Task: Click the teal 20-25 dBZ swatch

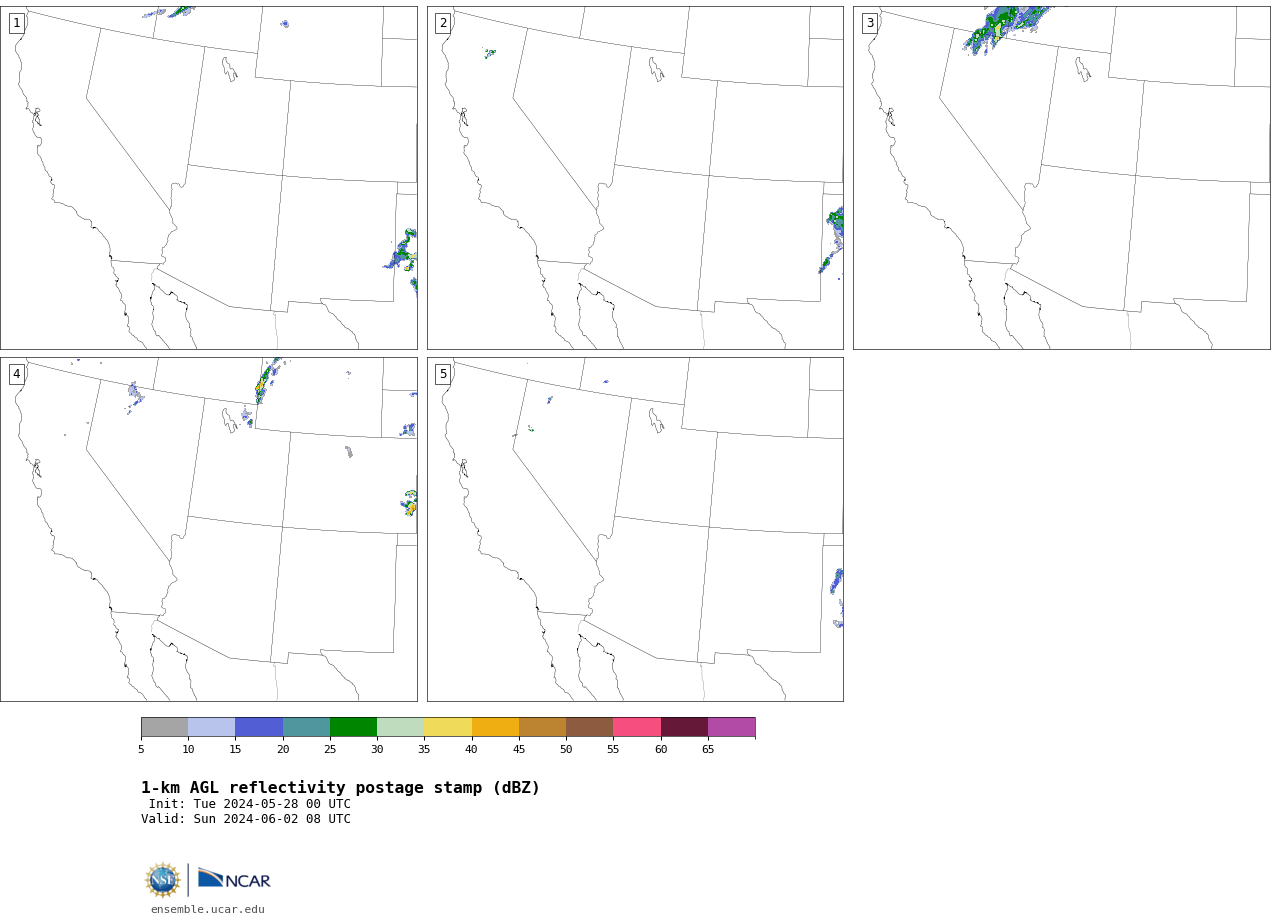Action: (x=306, y=727)
